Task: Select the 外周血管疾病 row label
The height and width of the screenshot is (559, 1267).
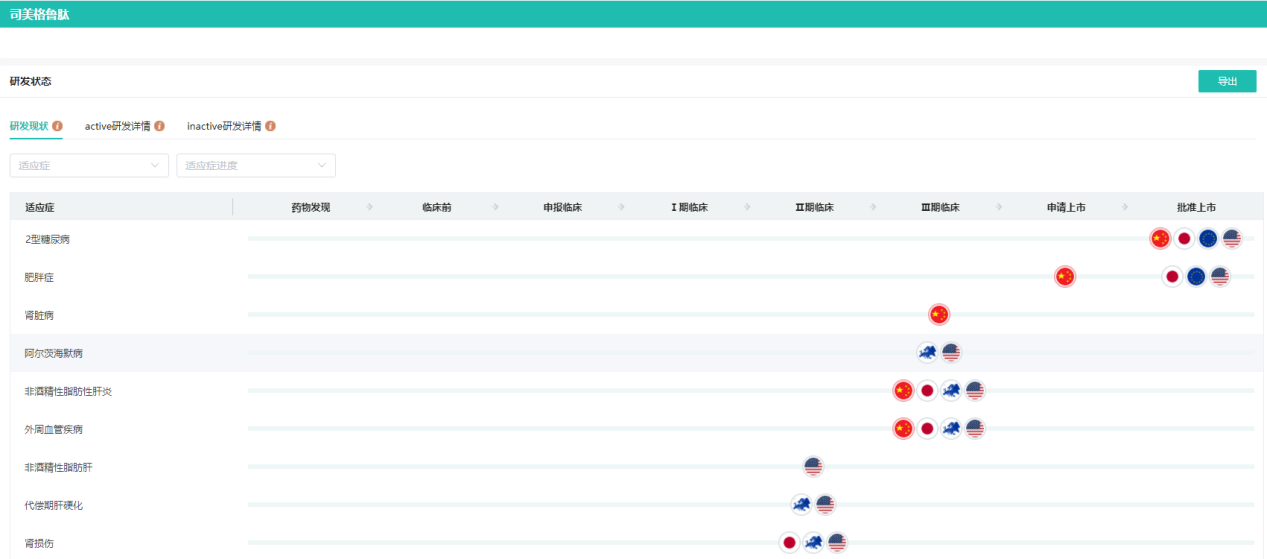Action: [x=54, y=429]
